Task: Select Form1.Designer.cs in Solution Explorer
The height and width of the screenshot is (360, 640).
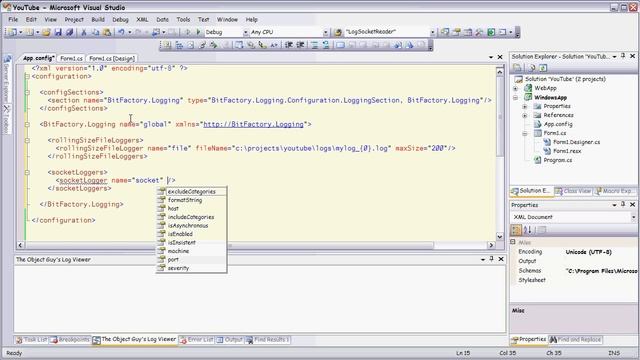Action: pos(576,142)
